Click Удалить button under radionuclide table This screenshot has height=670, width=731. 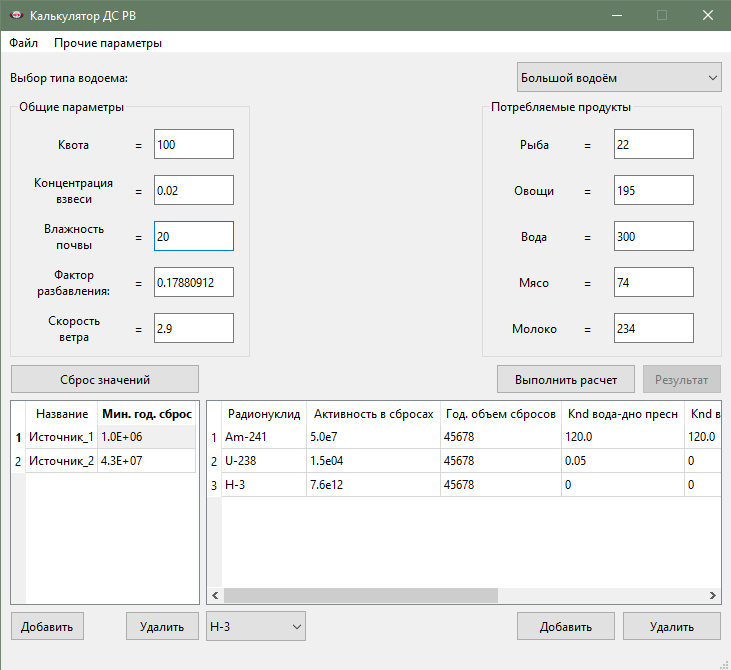[x=671, y=626]
